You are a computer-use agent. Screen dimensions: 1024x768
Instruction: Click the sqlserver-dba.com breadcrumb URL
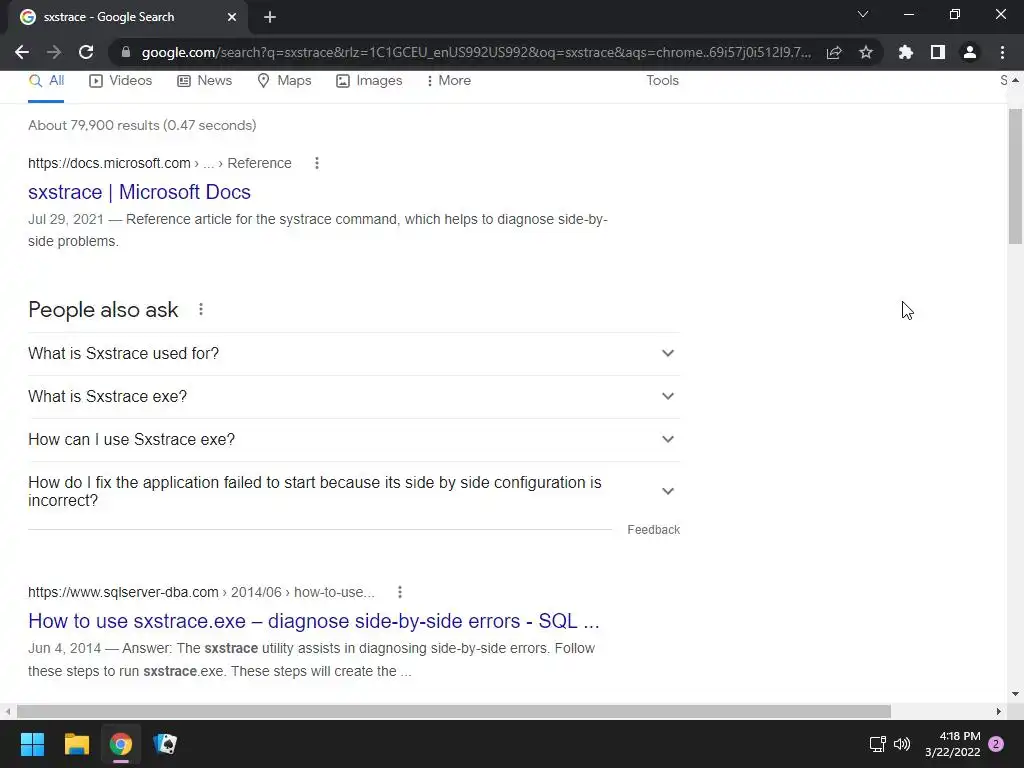[201, 592]
